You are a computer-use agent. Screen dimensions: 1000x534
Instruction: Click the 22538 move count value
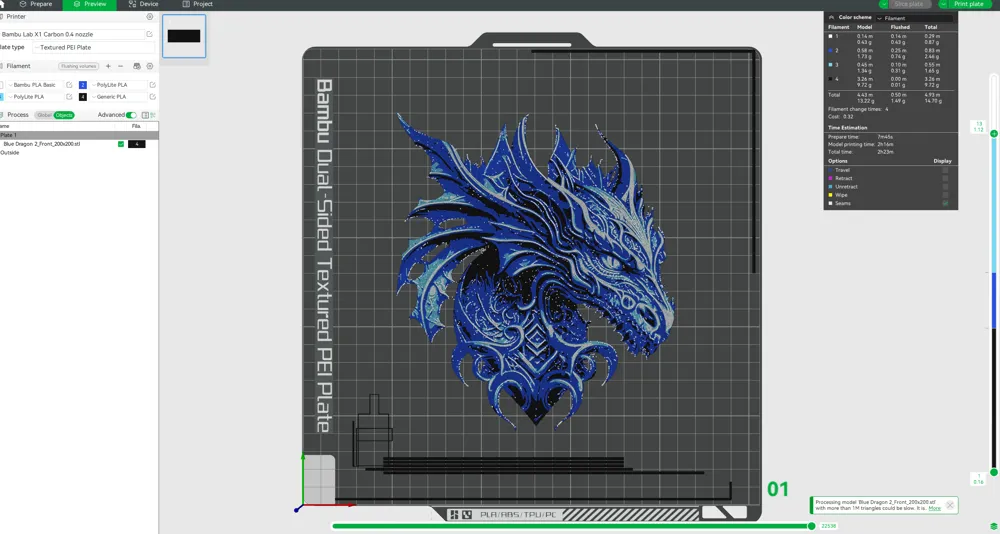pyautogui.click(x=828, y=526)
